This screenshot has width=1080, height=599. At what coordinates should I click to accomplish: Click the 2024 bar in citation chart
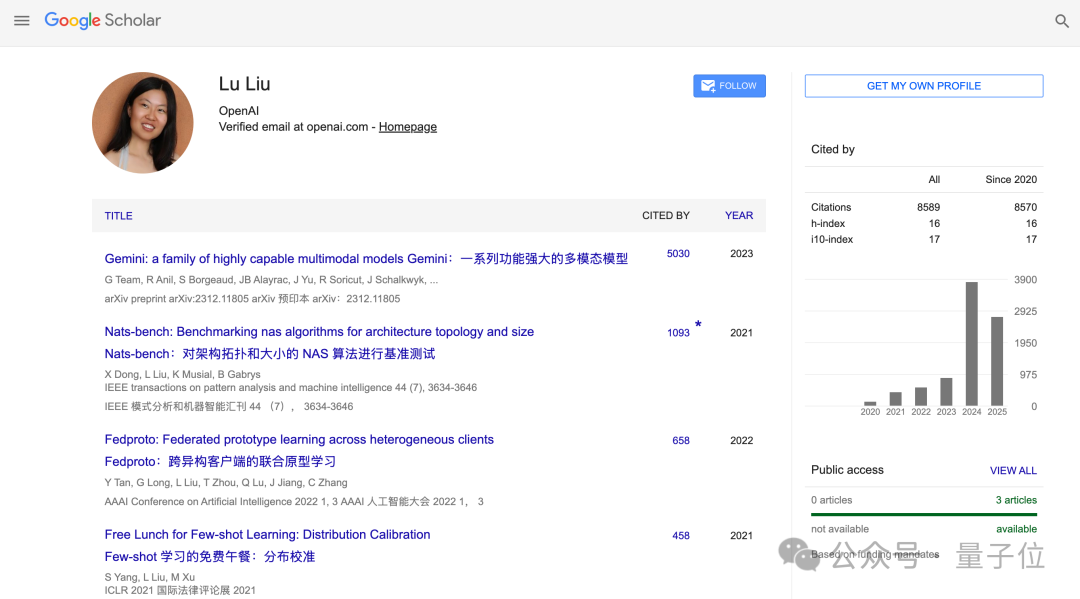click(x=971, y=344)
